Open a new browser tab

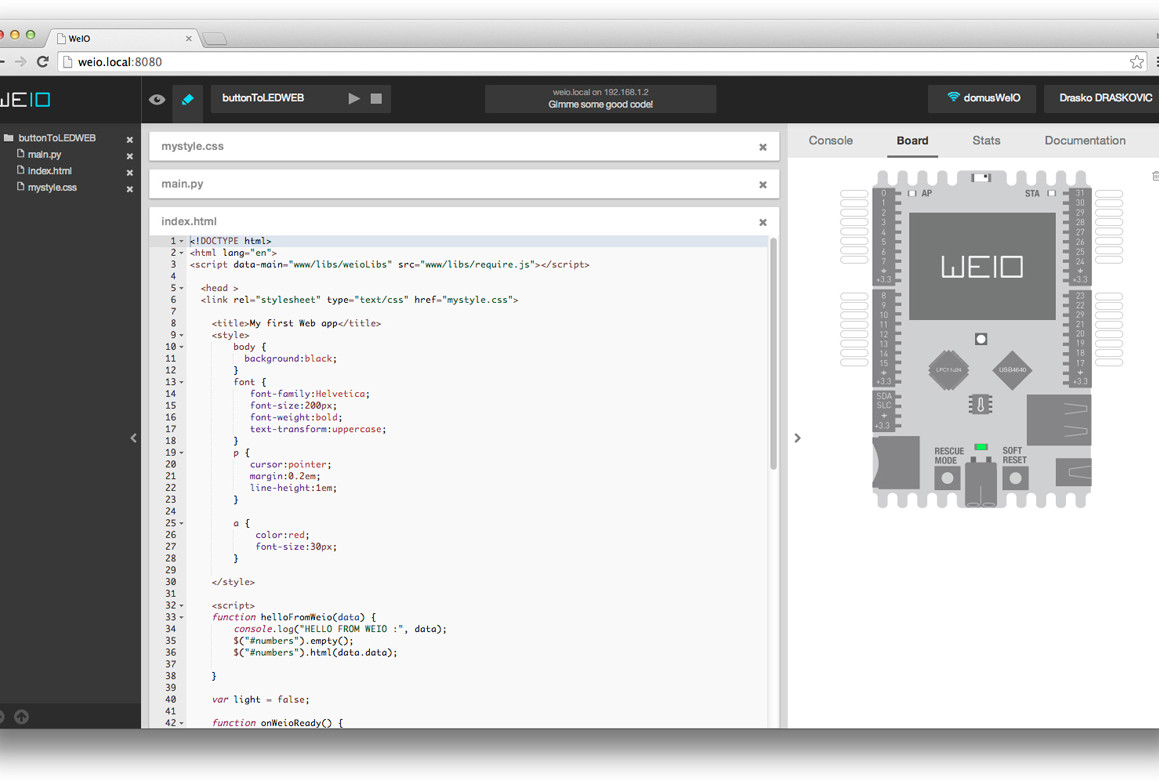pyautogui.click(x=214, y=38)
